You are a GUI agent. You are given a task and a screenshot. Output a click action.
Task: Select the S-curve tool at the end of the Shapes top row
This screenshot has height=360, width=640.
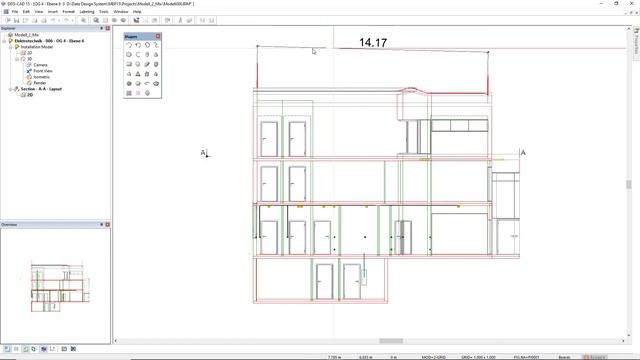156,45
